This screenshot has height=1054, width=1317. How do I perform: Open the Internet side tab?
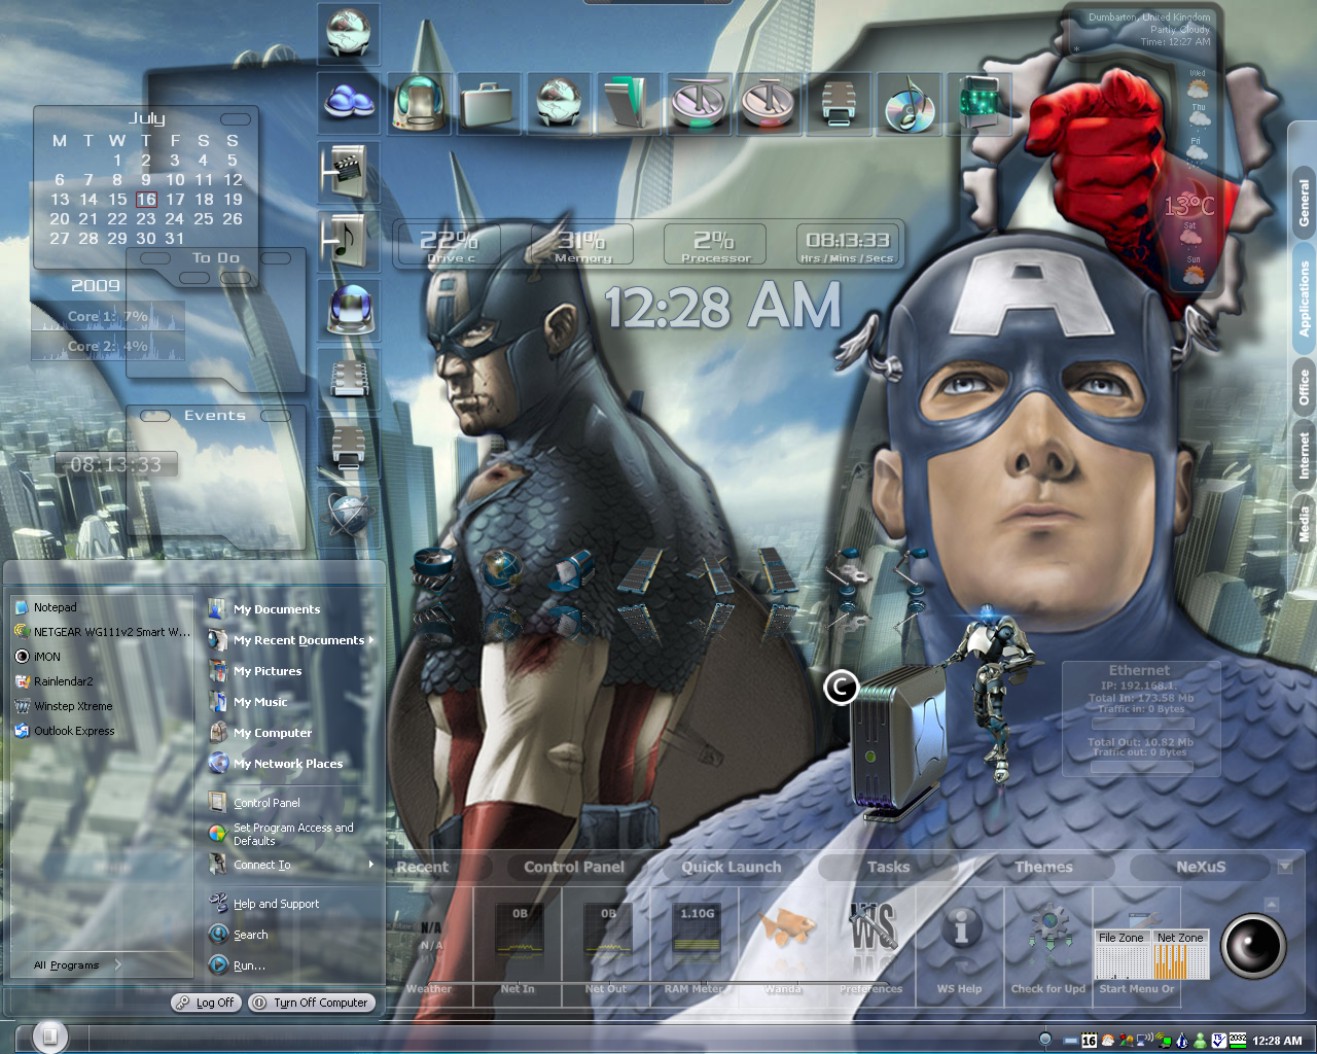[1303, 456]
